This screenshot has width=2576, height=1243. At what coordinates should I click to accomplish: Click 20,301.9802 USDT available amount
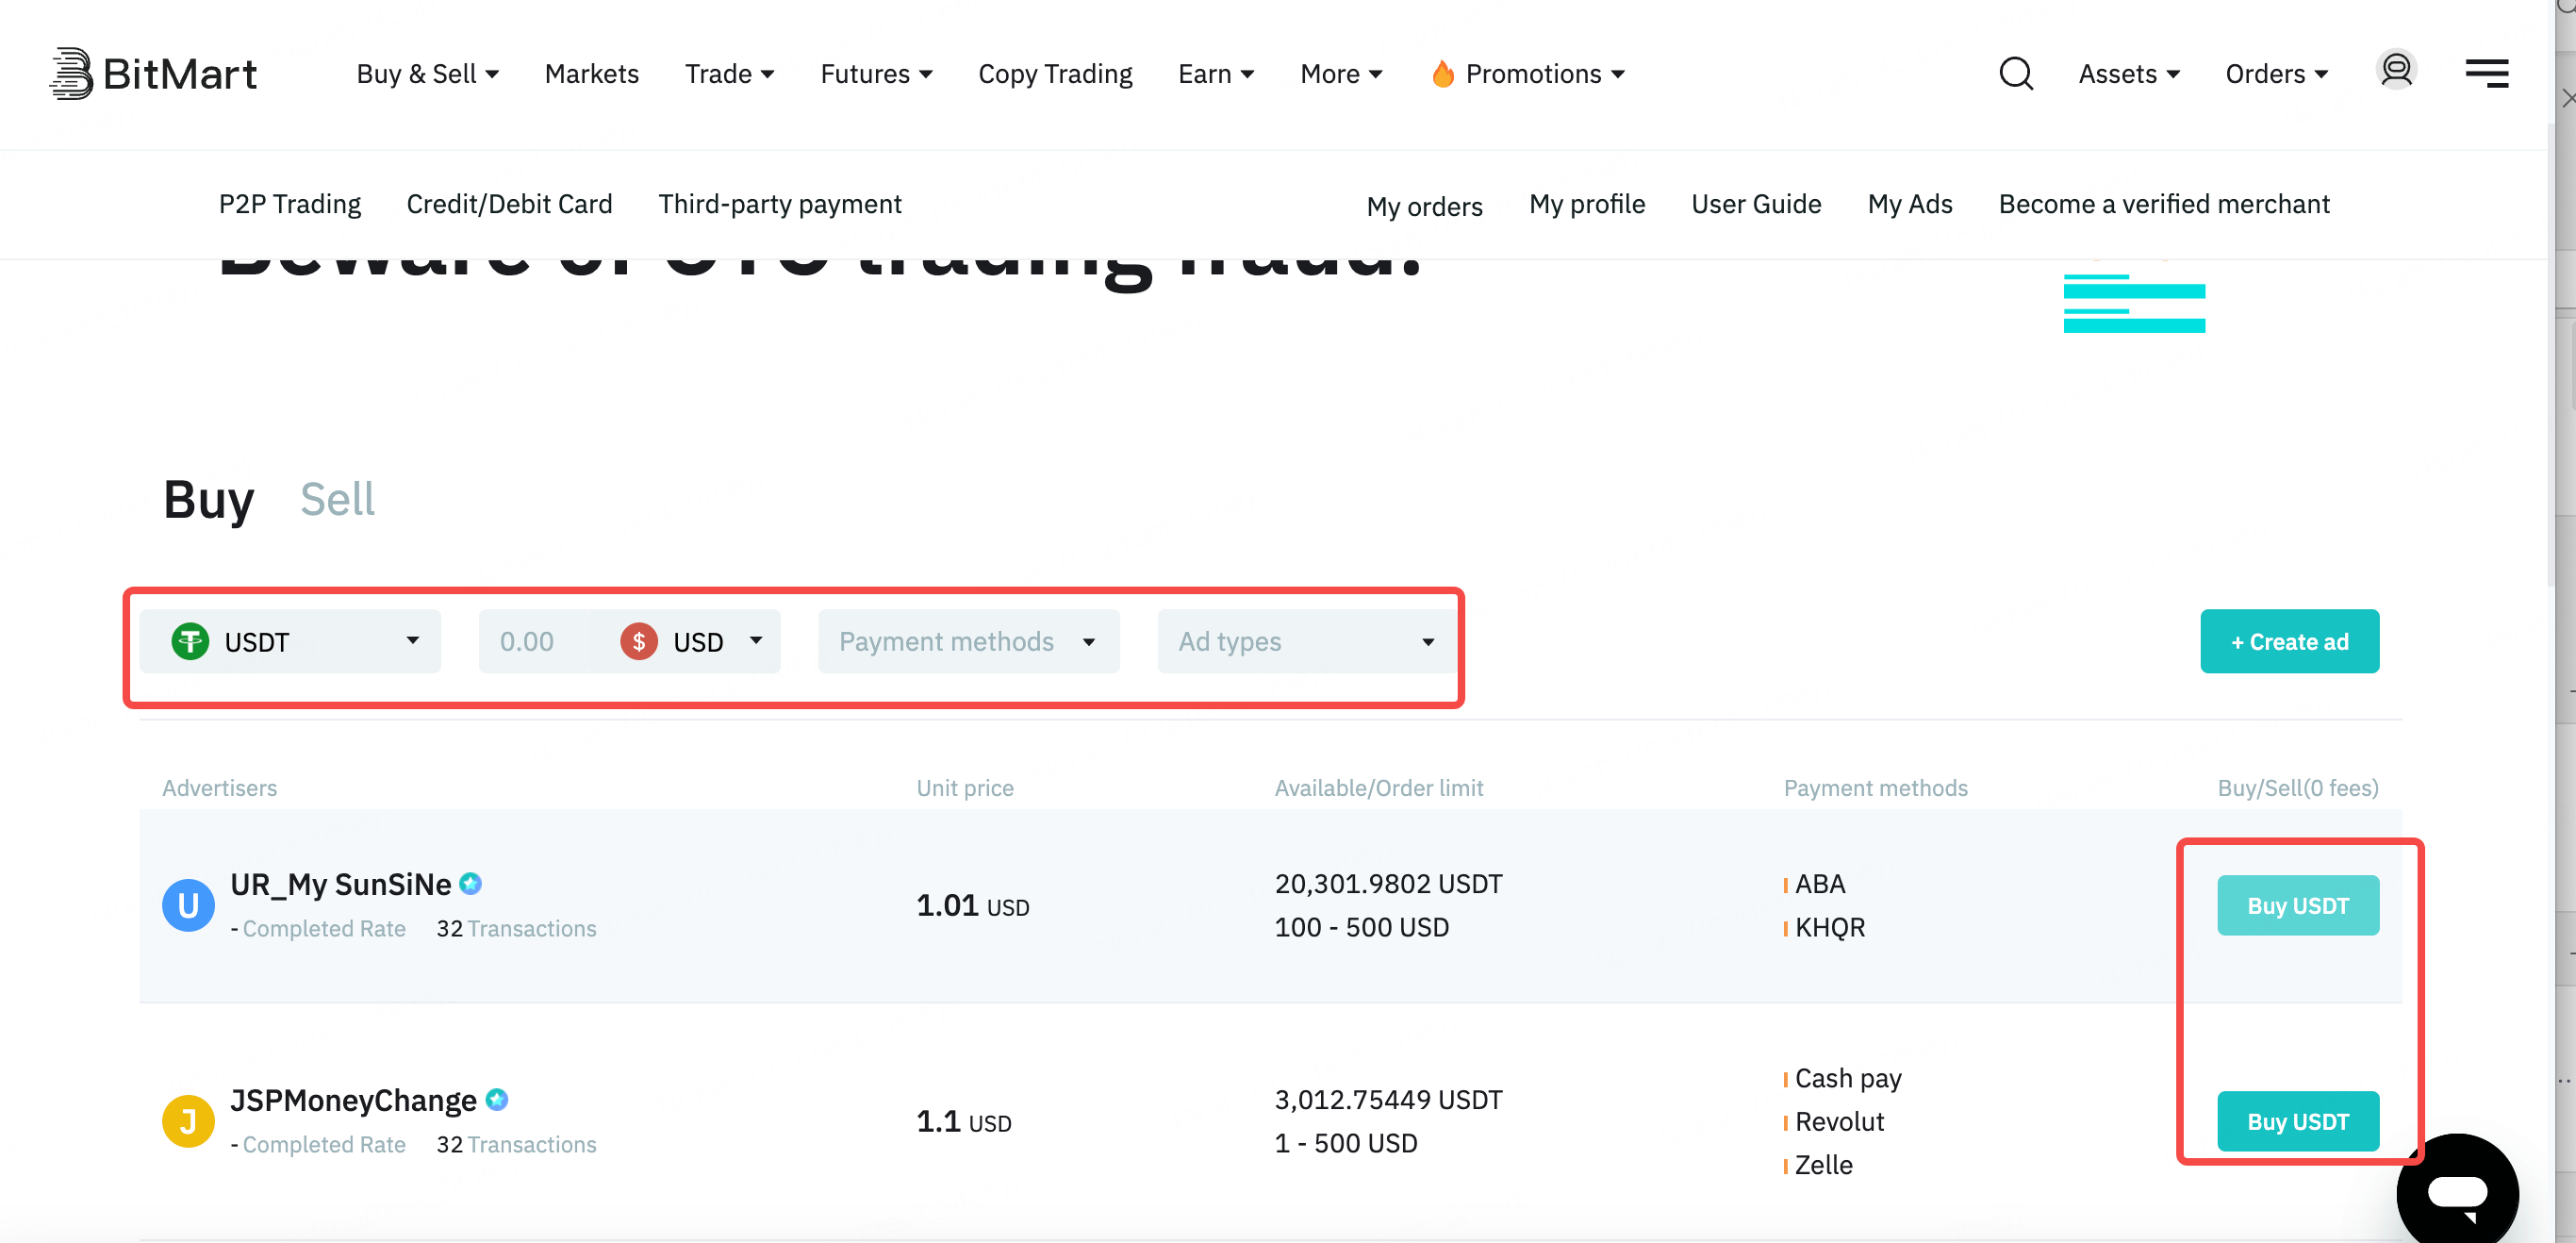coord(1388,883)
